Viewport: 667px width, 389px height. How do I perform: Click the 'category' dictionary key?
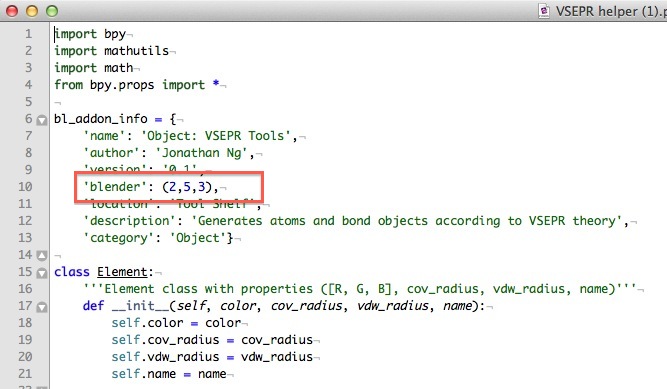pyautogui.click(x=119, y=238)
